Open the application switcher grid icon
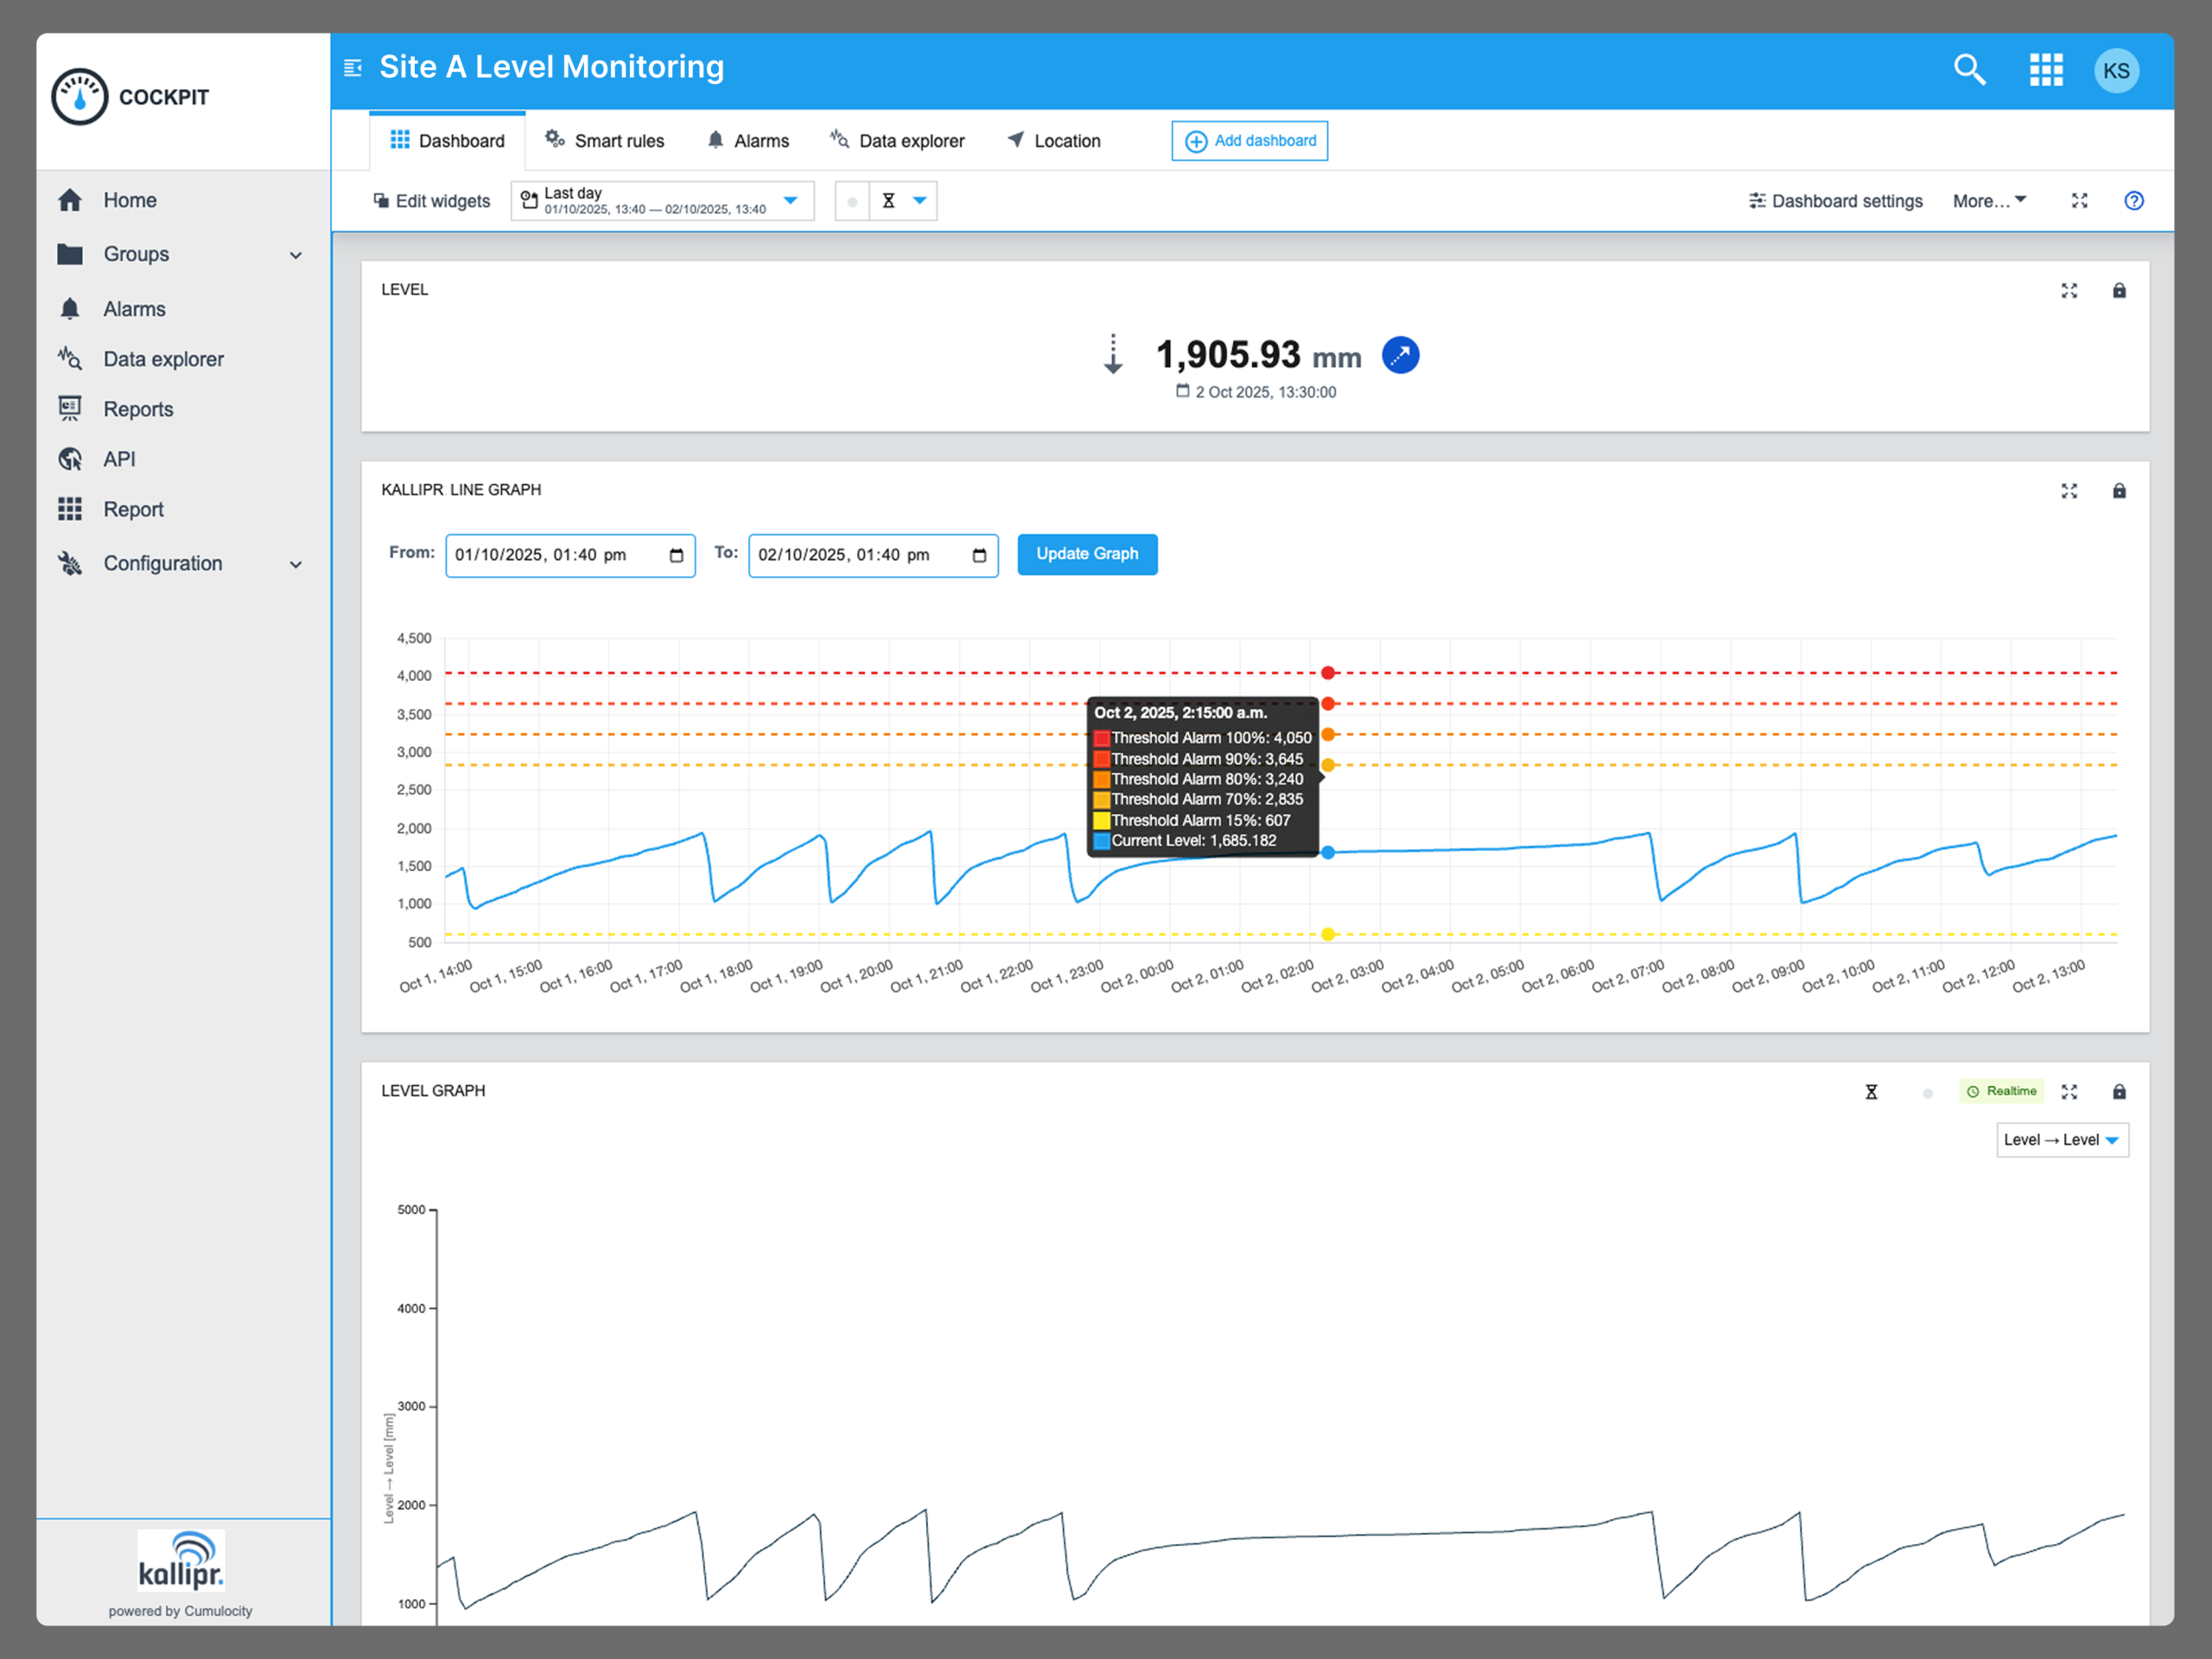Viewport: 2212px width, 1659px height. [x=2045, y=70]
